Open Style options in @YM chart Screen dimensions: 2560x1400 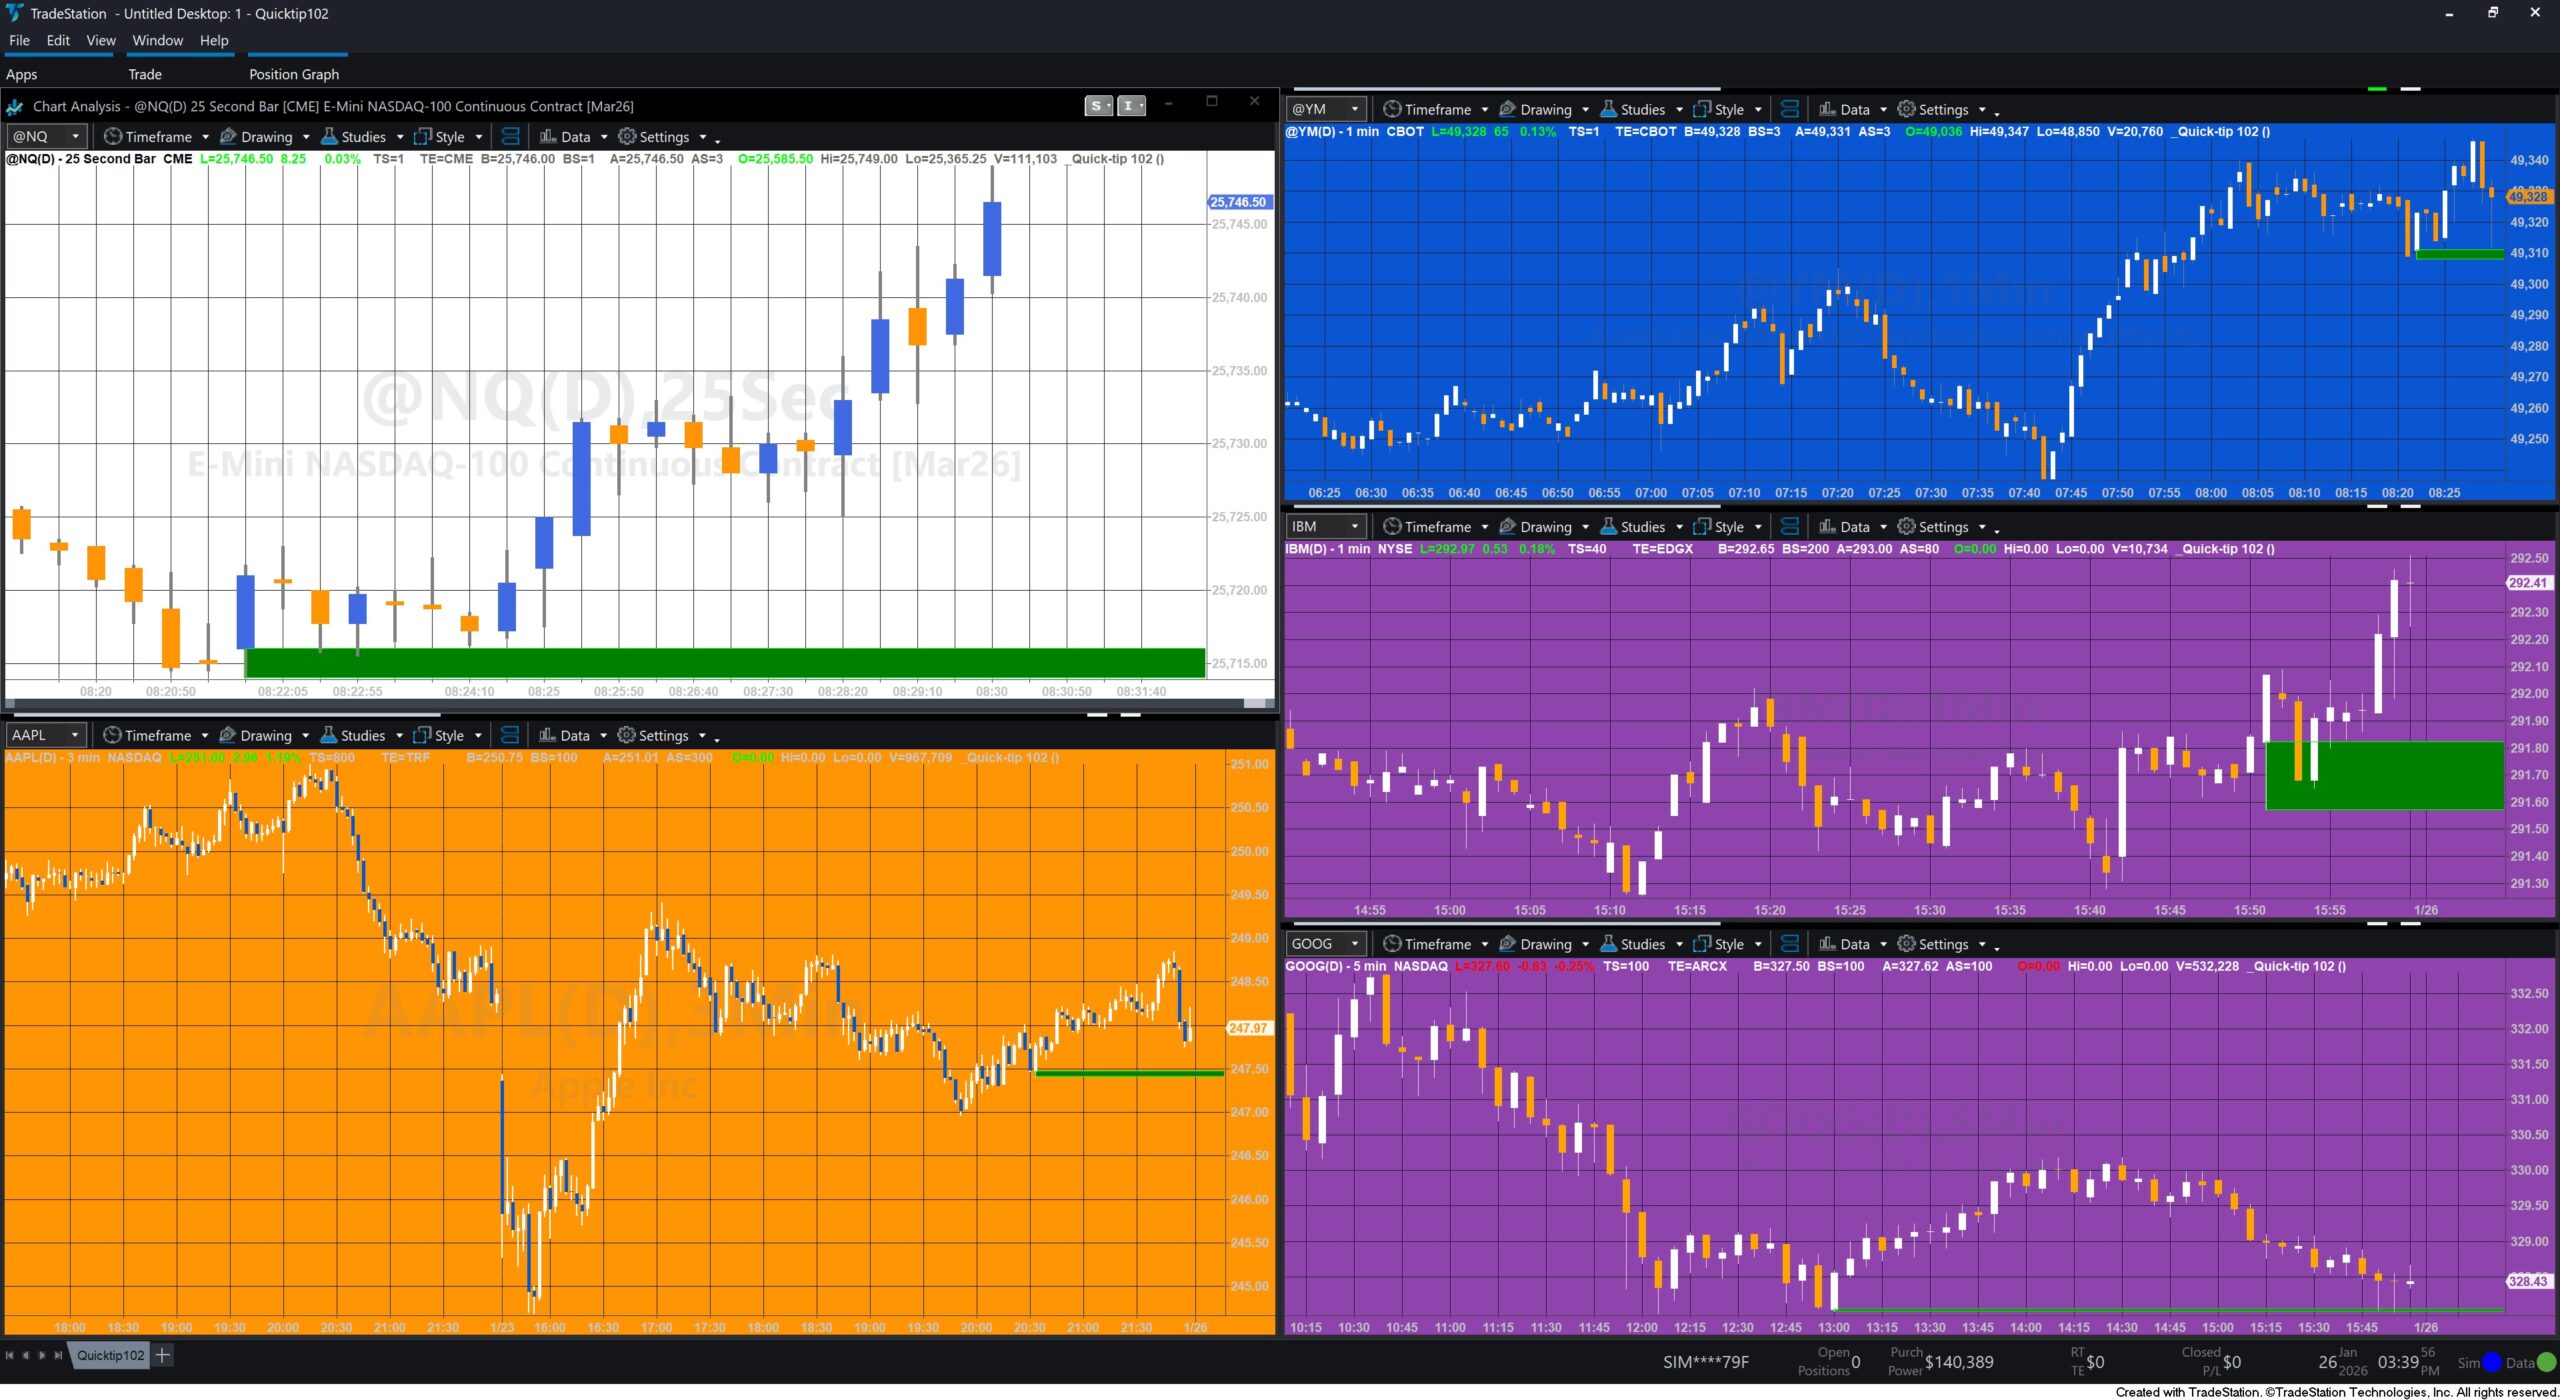click(1727, 110)
